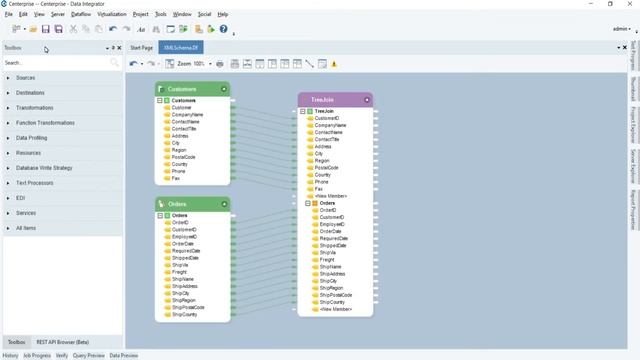Screen dimensions: 640x360
Task: Expand the Transformations toolbox category
Action: [8, 108]
